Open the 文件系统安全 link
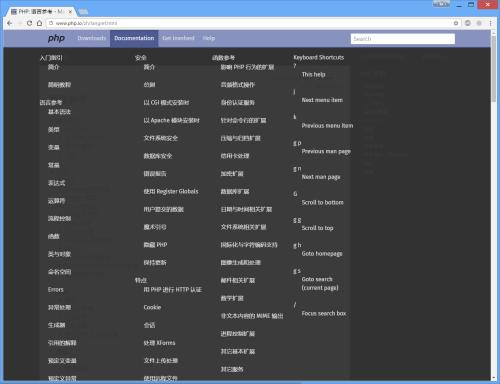 pyautogui.click(x=161, y=138)
